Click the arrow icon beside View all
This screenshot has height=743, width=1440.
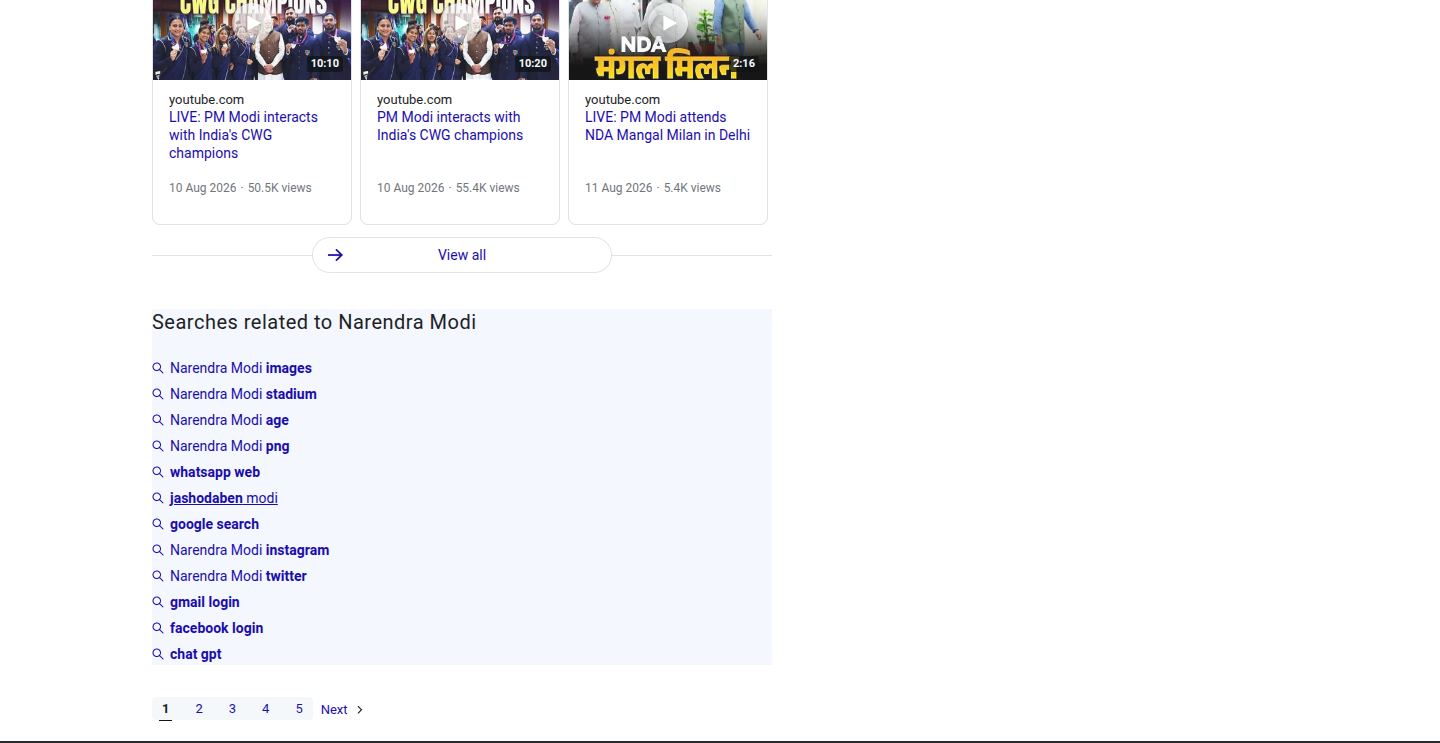pos(335,255)
